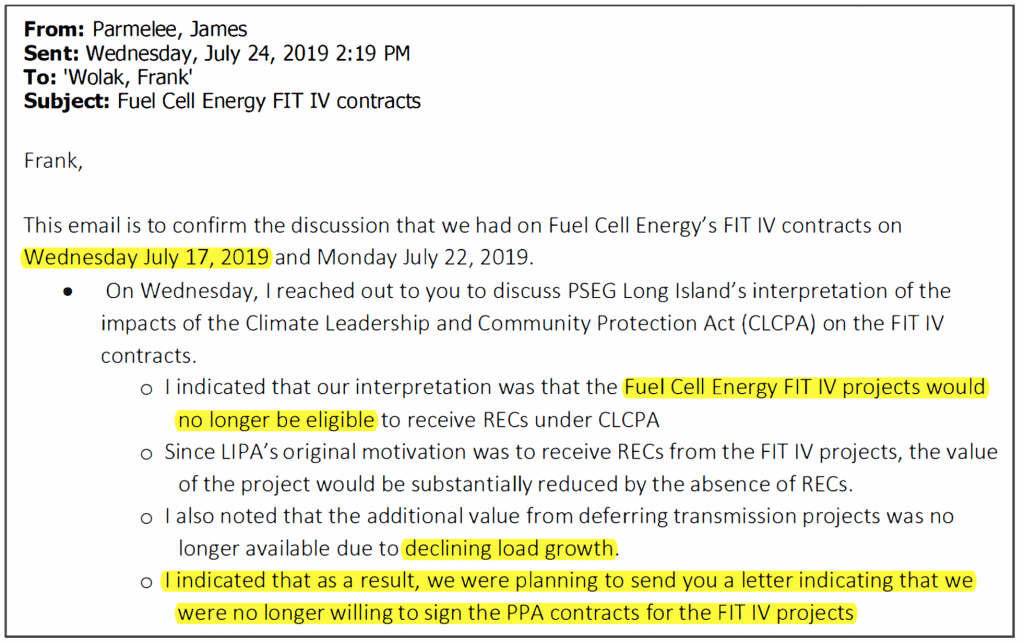1024x643 pixels.
Task: Click highlighted phrase "declining load growth"
Action: (x=510, y=548)
